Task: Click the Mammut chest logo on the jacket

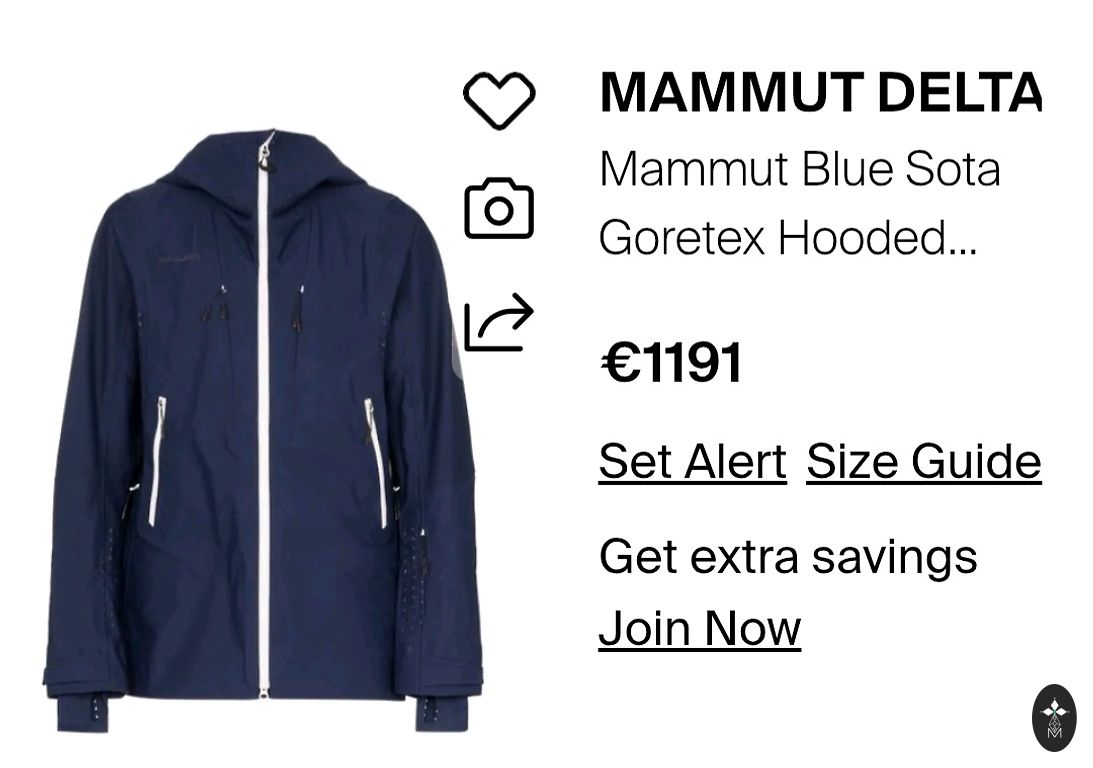Action: click(x=179, y=261)
